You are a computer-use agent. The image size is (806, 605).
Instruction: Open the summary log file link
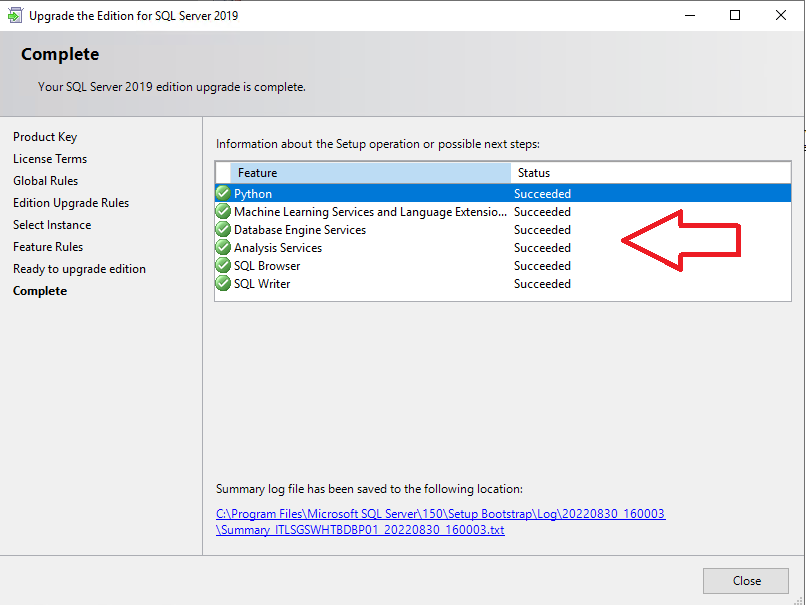(441, 522)
